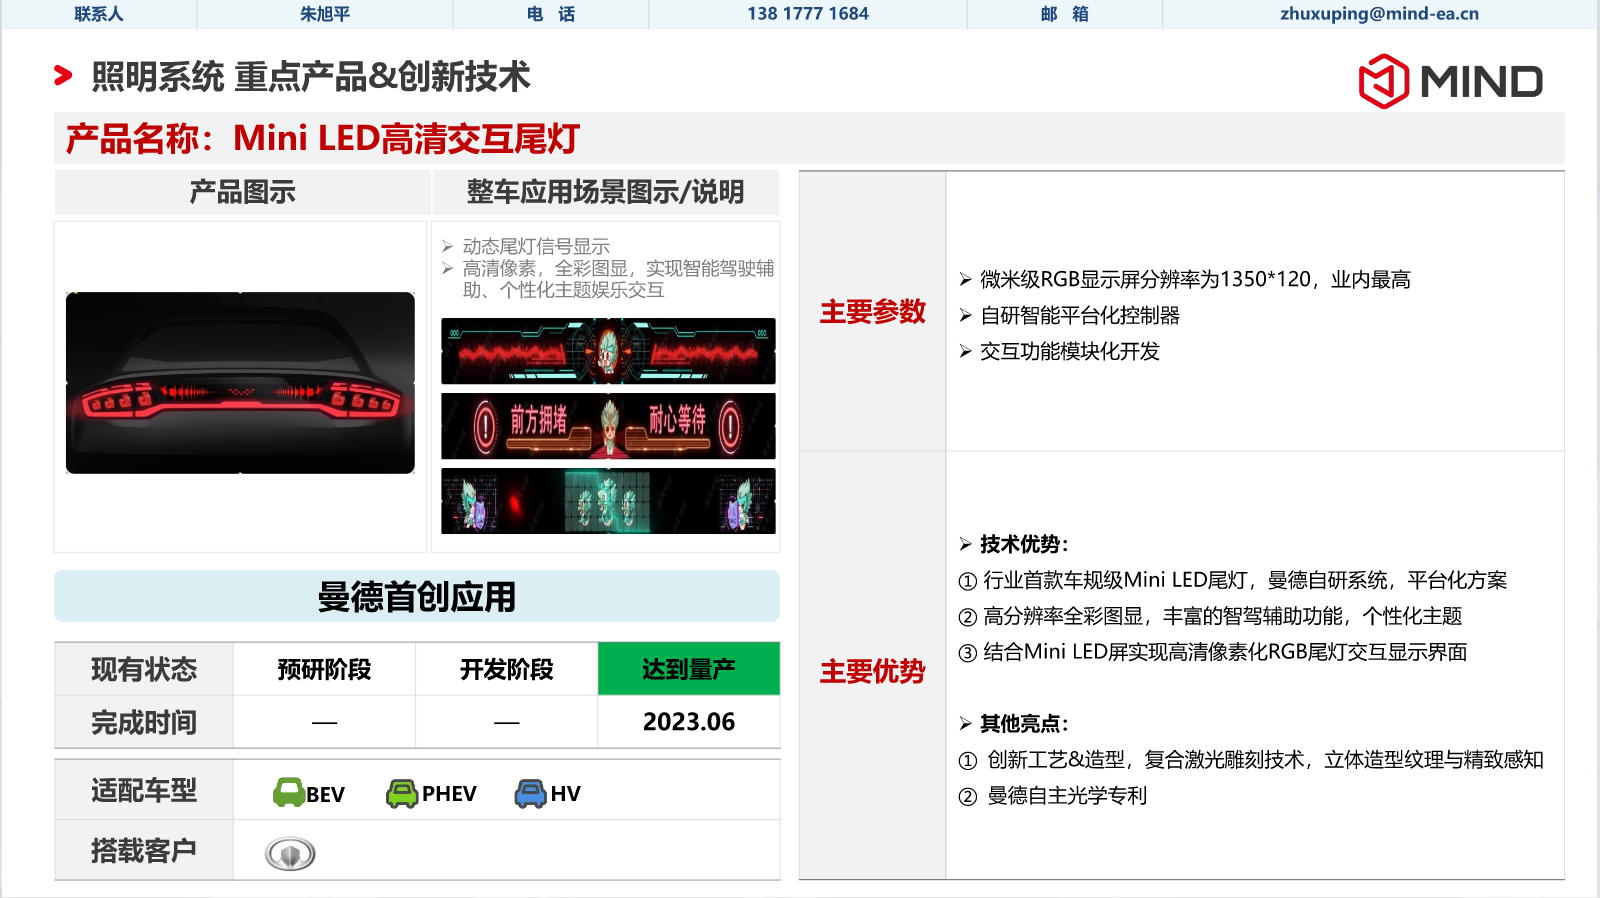
Task: Click the red arrow beside the slide title
Action: (63, 75)
